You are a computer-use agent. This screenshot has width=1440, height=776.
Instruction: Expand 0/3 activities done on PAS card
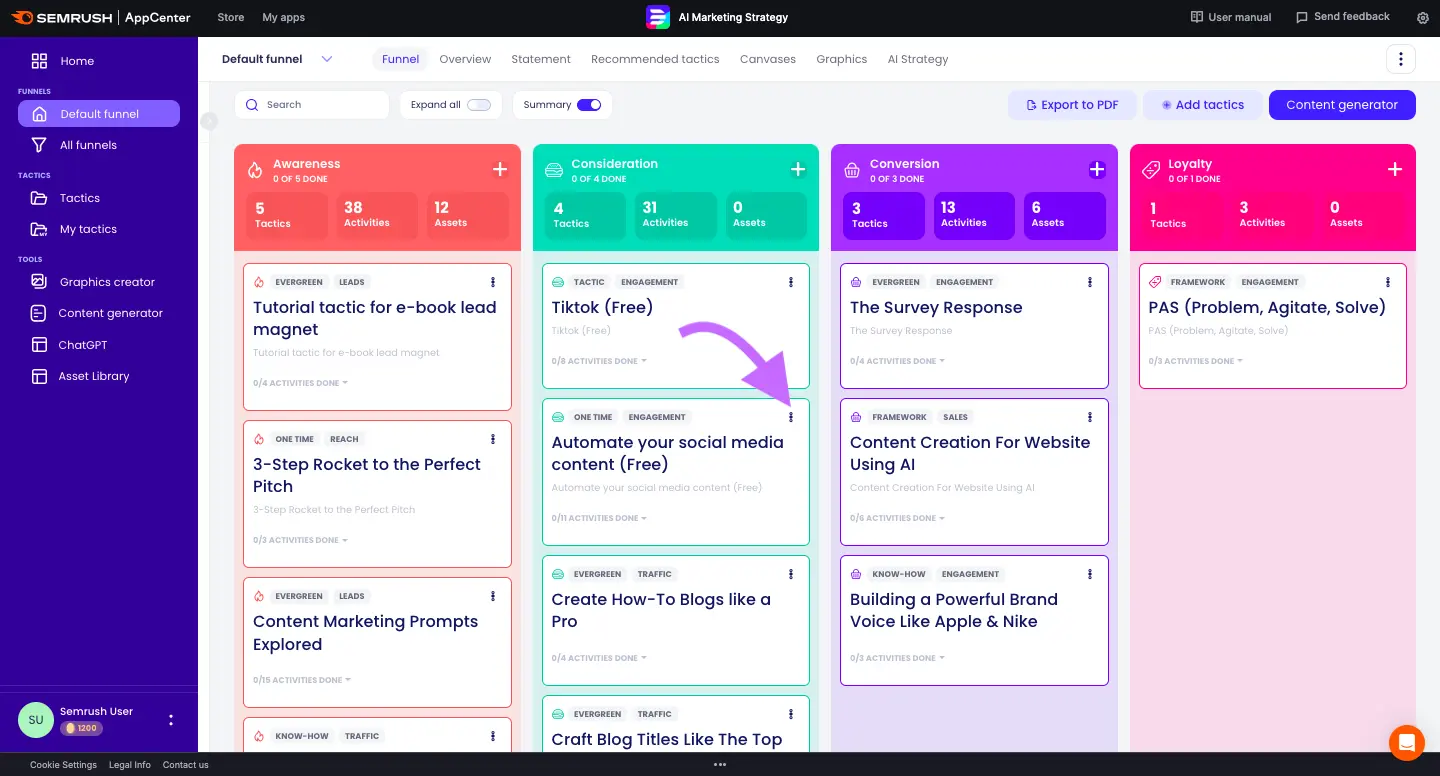[1195, 361]
